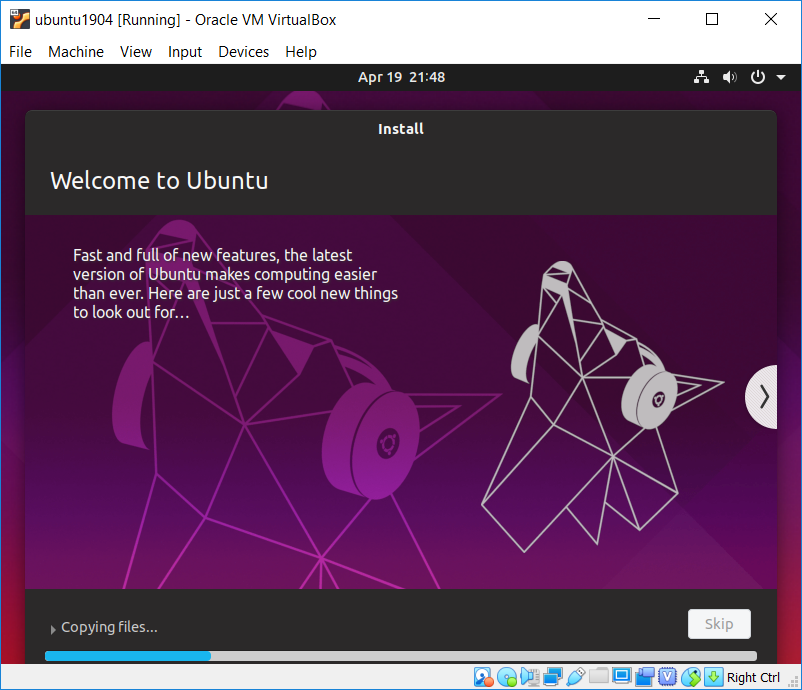Click the Welcome to Ubuntu heading
The image size is (802, 690).
(159, 181)
